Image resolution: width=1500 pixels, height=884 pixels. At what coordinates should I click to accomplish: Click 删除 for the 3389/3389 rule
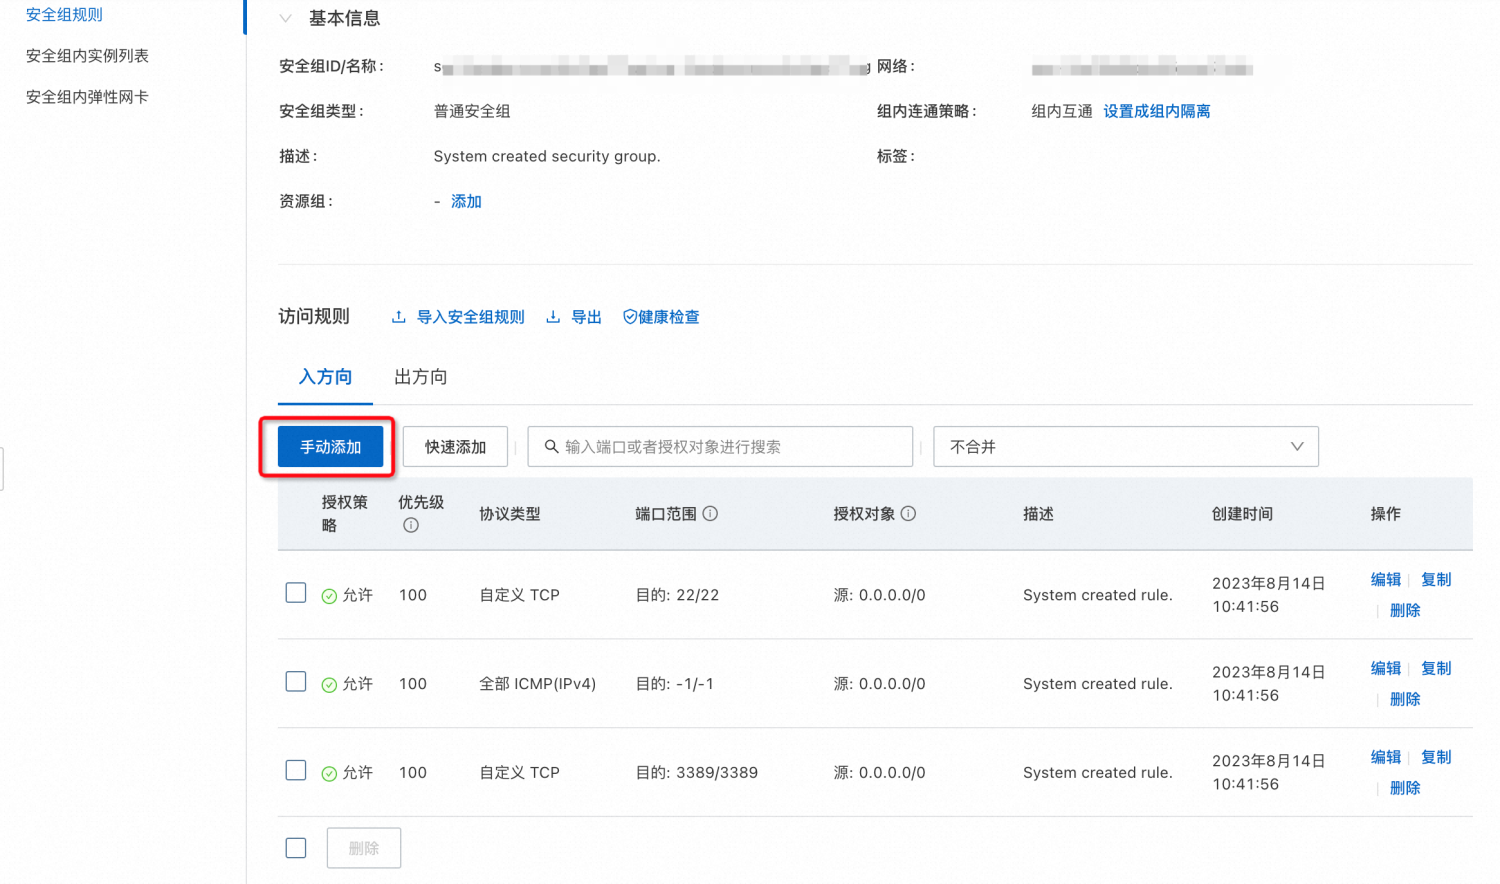(1405, 789)
